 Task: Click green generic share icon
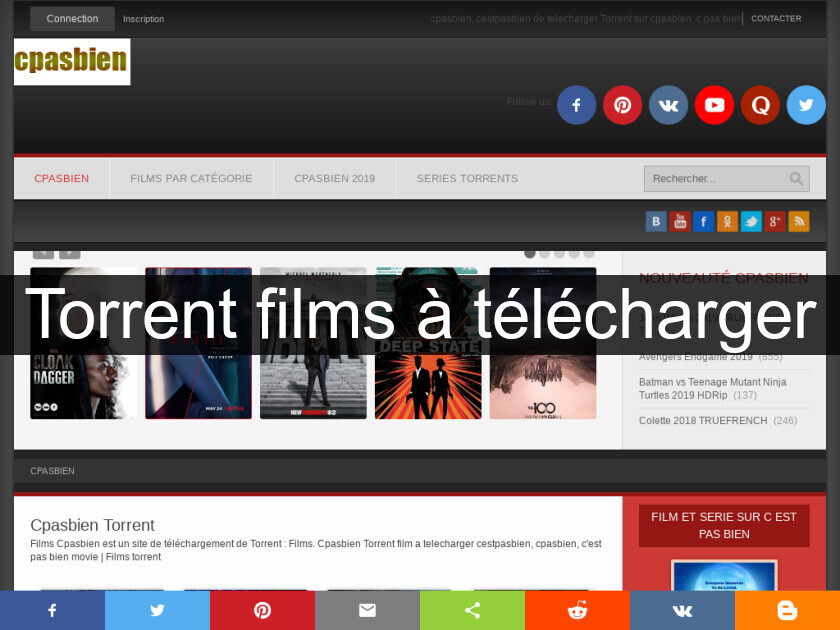click(x=472, y=611)
